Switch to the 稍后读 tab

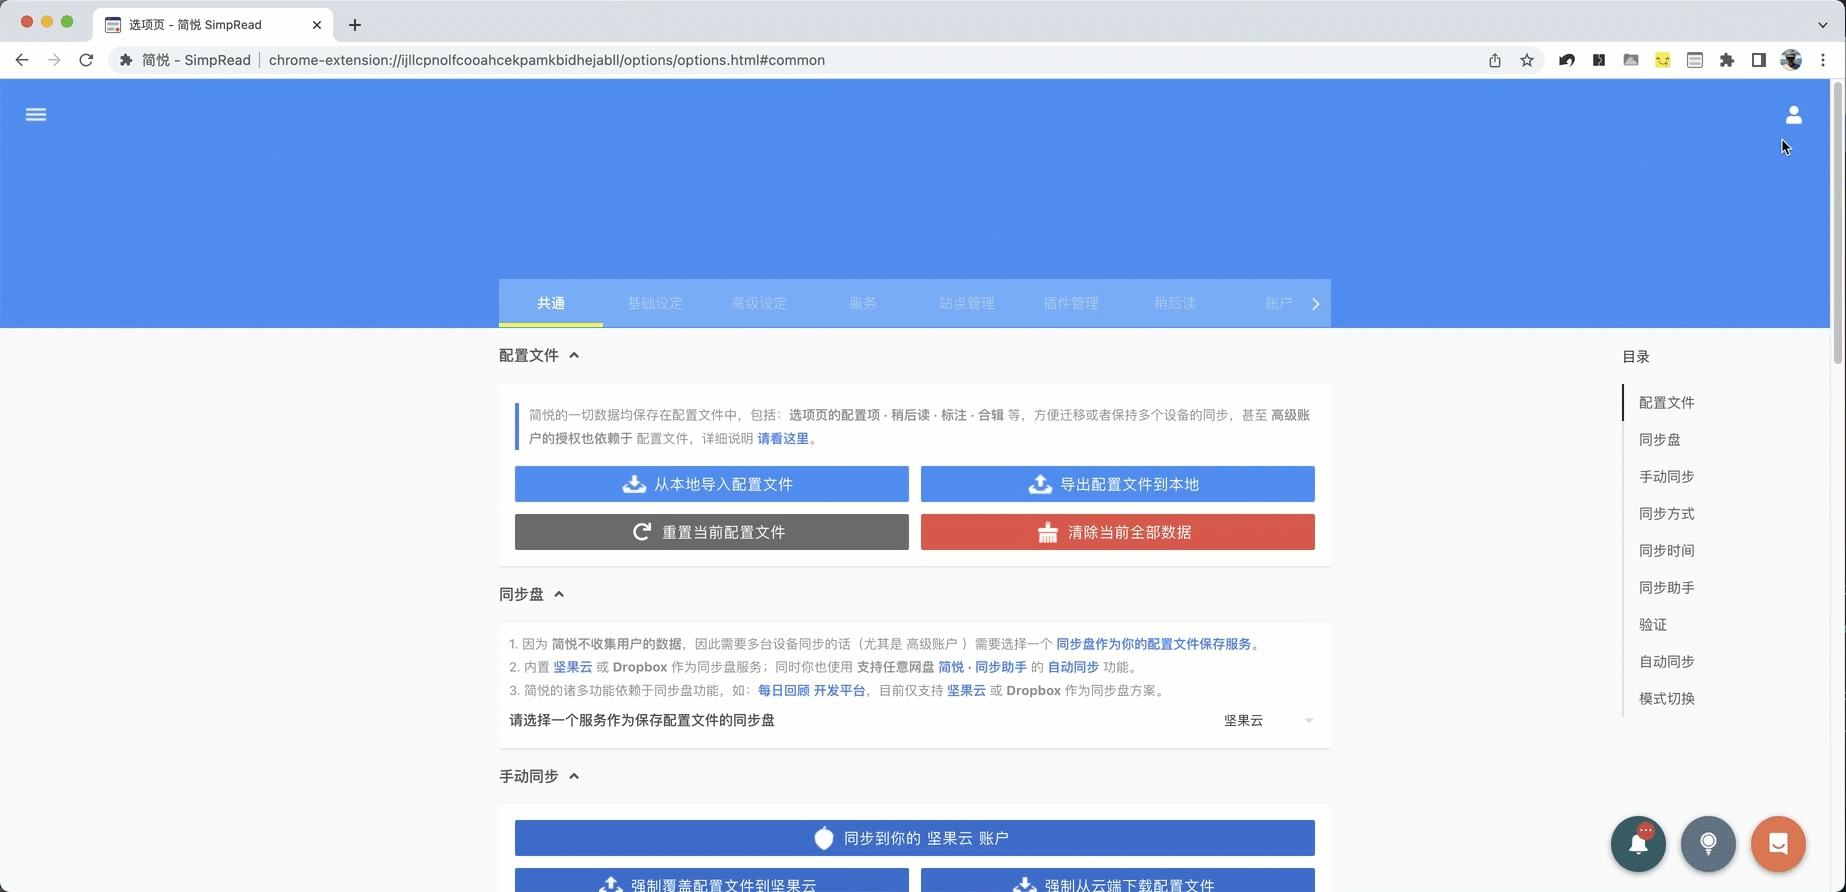click(1175, 303)
